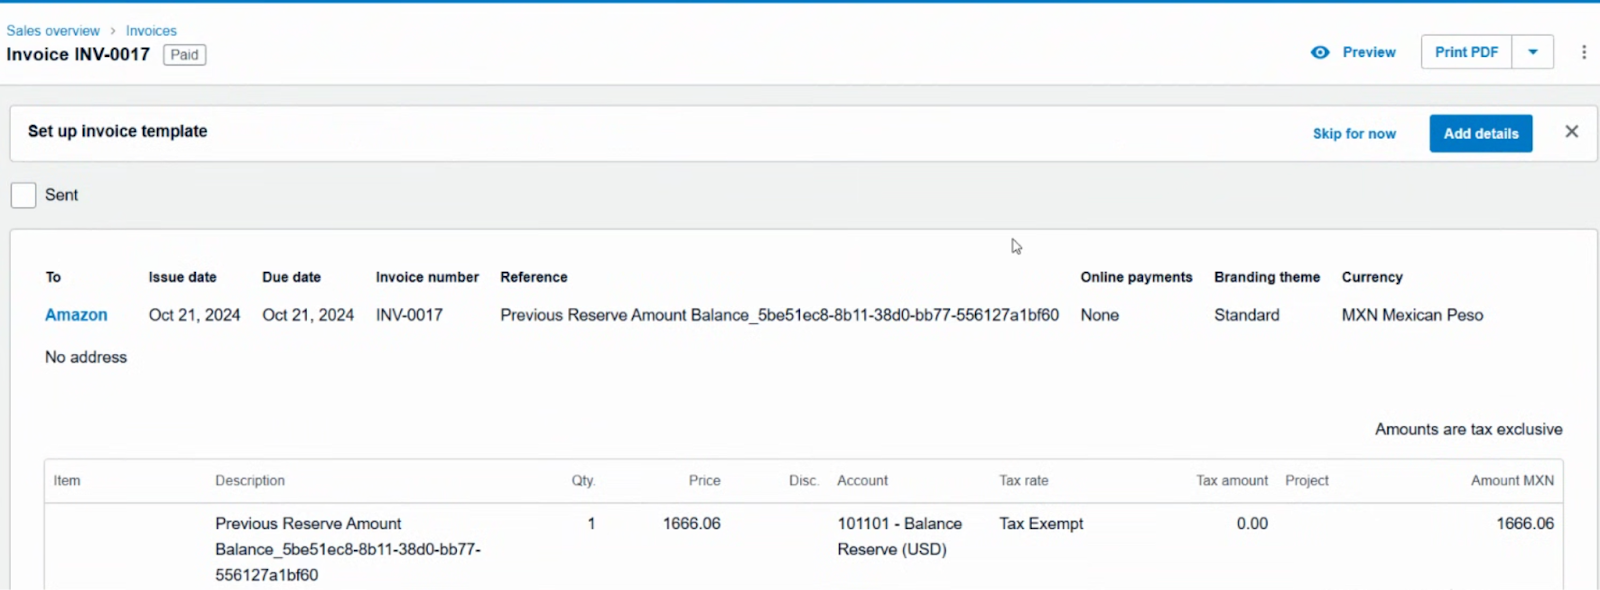Go to Sales overview breadcrumb

(53, 31)
